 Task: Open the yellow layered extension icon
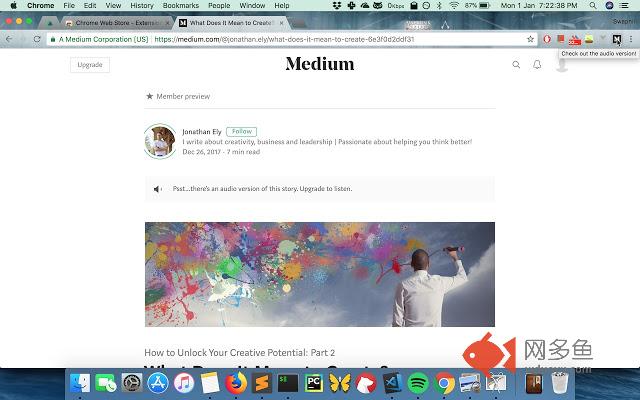pyautogui.click(x=589, y=39)
